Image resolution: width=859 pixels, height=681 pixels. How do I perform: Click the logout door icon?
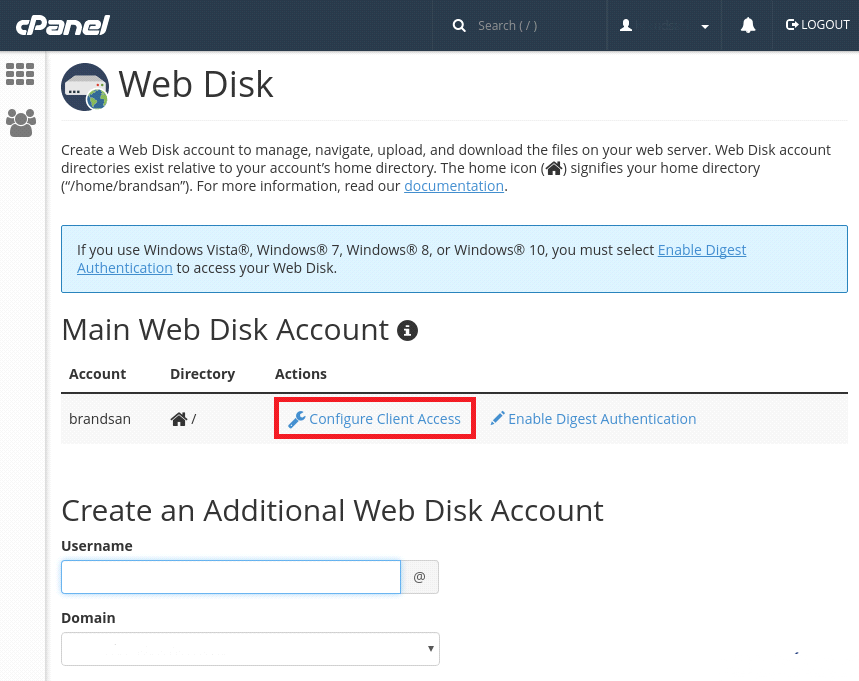793,24
